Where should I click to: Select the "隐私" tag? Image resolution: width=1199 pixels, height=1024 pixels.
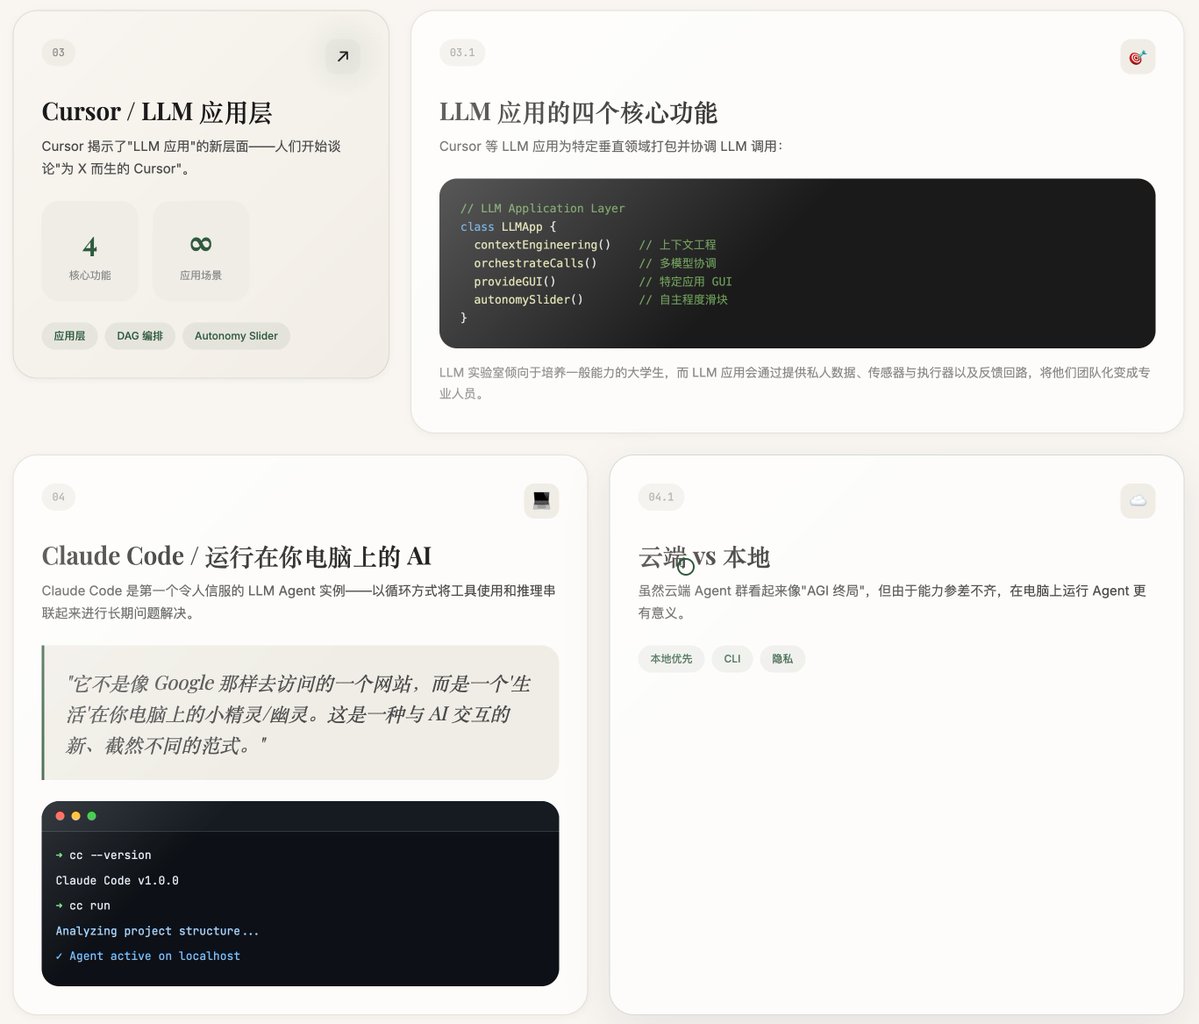click(782, 658)
